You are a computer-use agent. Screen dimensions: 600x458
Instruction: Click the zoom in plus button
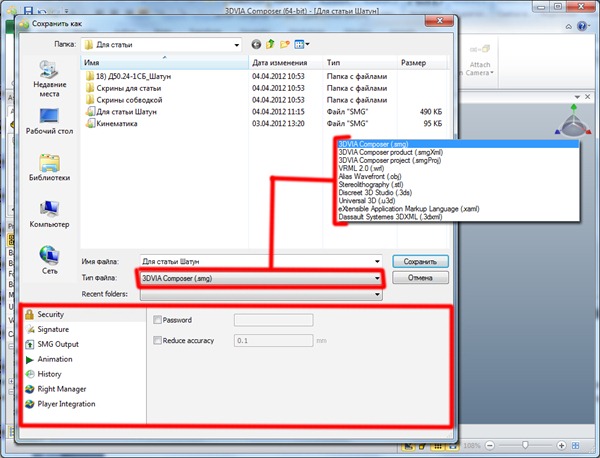[561, 445]
